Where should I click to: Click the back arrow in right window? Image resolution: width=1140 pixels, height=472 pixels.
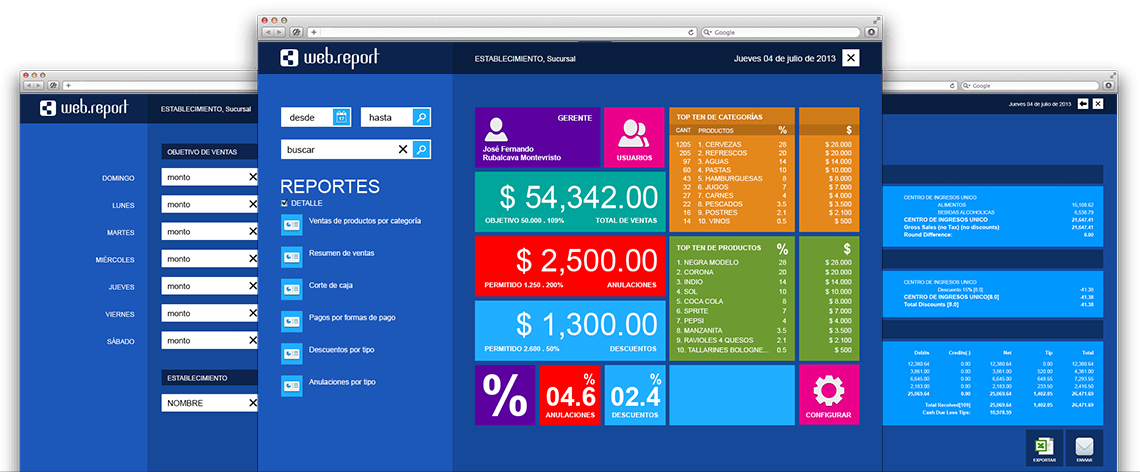coord(1082,104)
